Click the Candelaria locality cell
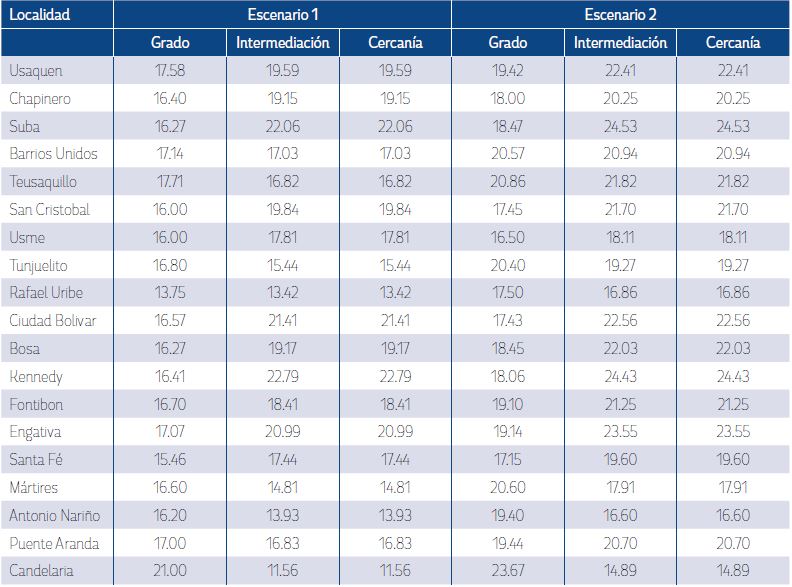This screenshot has height=587, width=792. click(x=41, y=572)
